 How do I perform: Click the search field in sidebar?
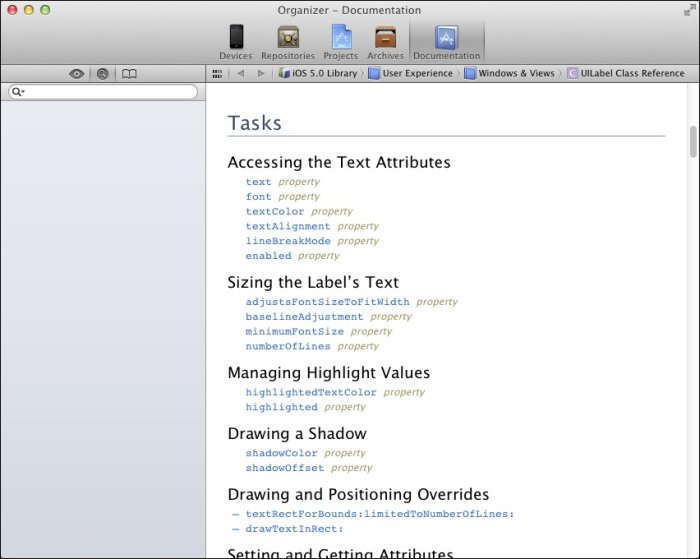click(x=103, y=92)
